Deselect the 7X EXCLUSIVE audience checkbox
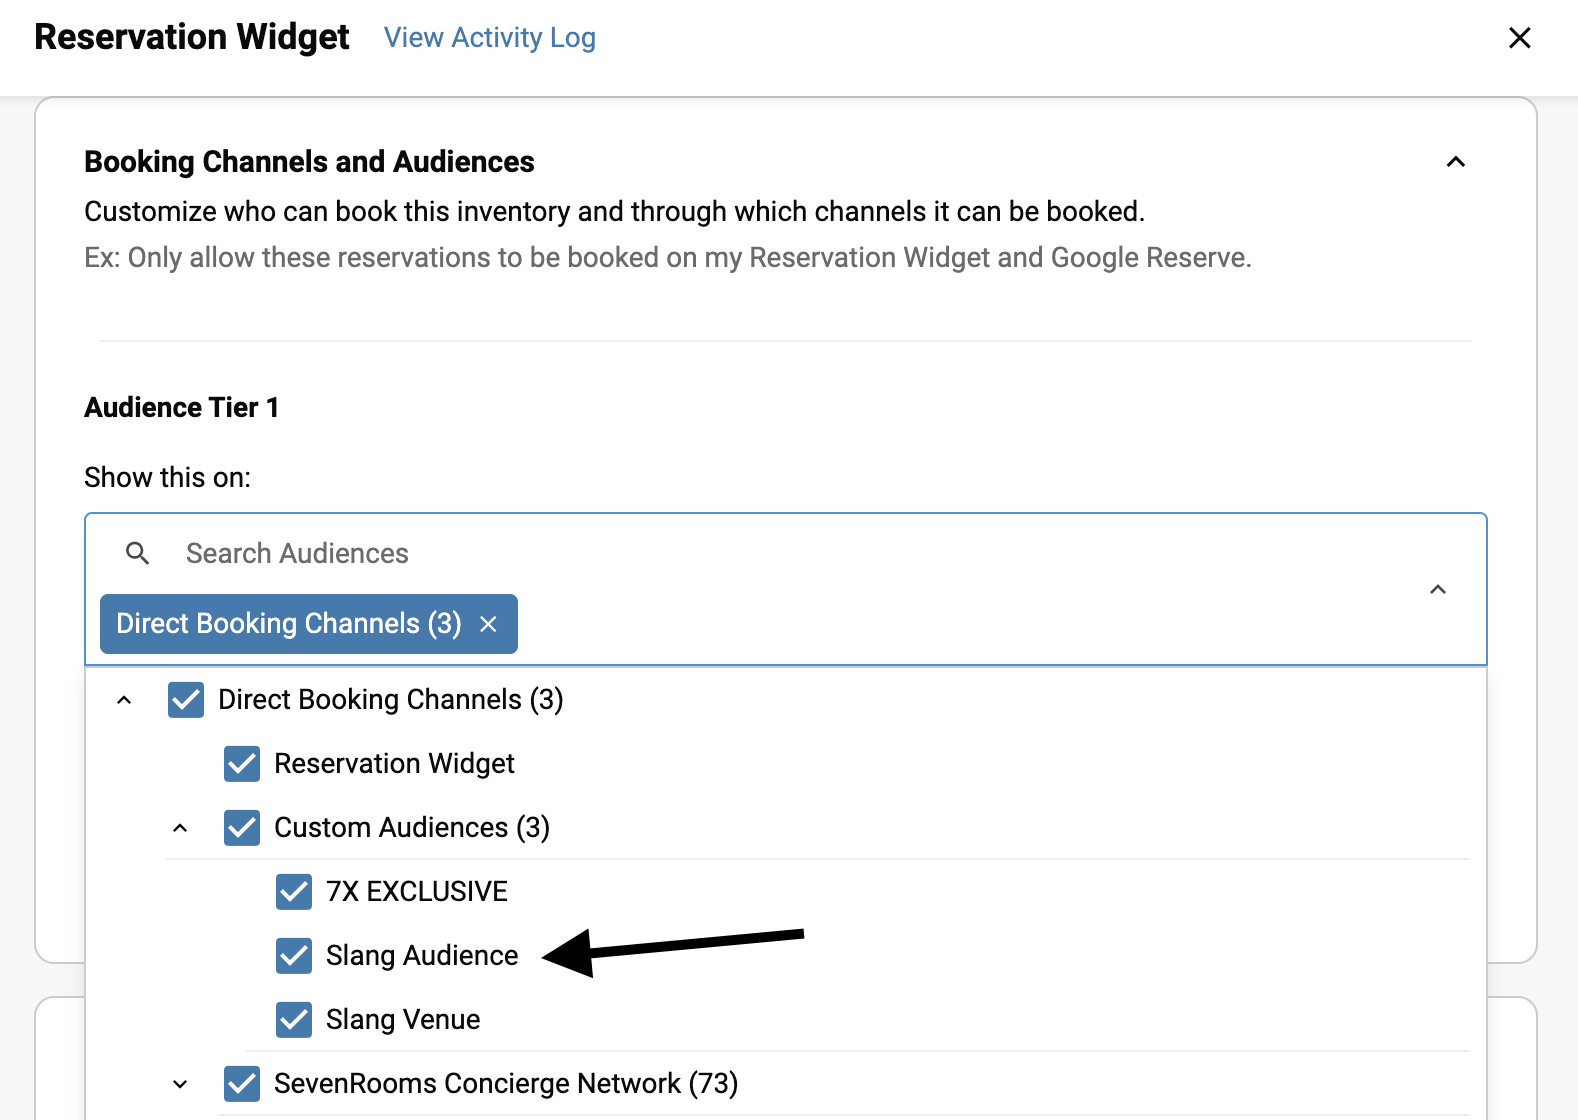 294,892
